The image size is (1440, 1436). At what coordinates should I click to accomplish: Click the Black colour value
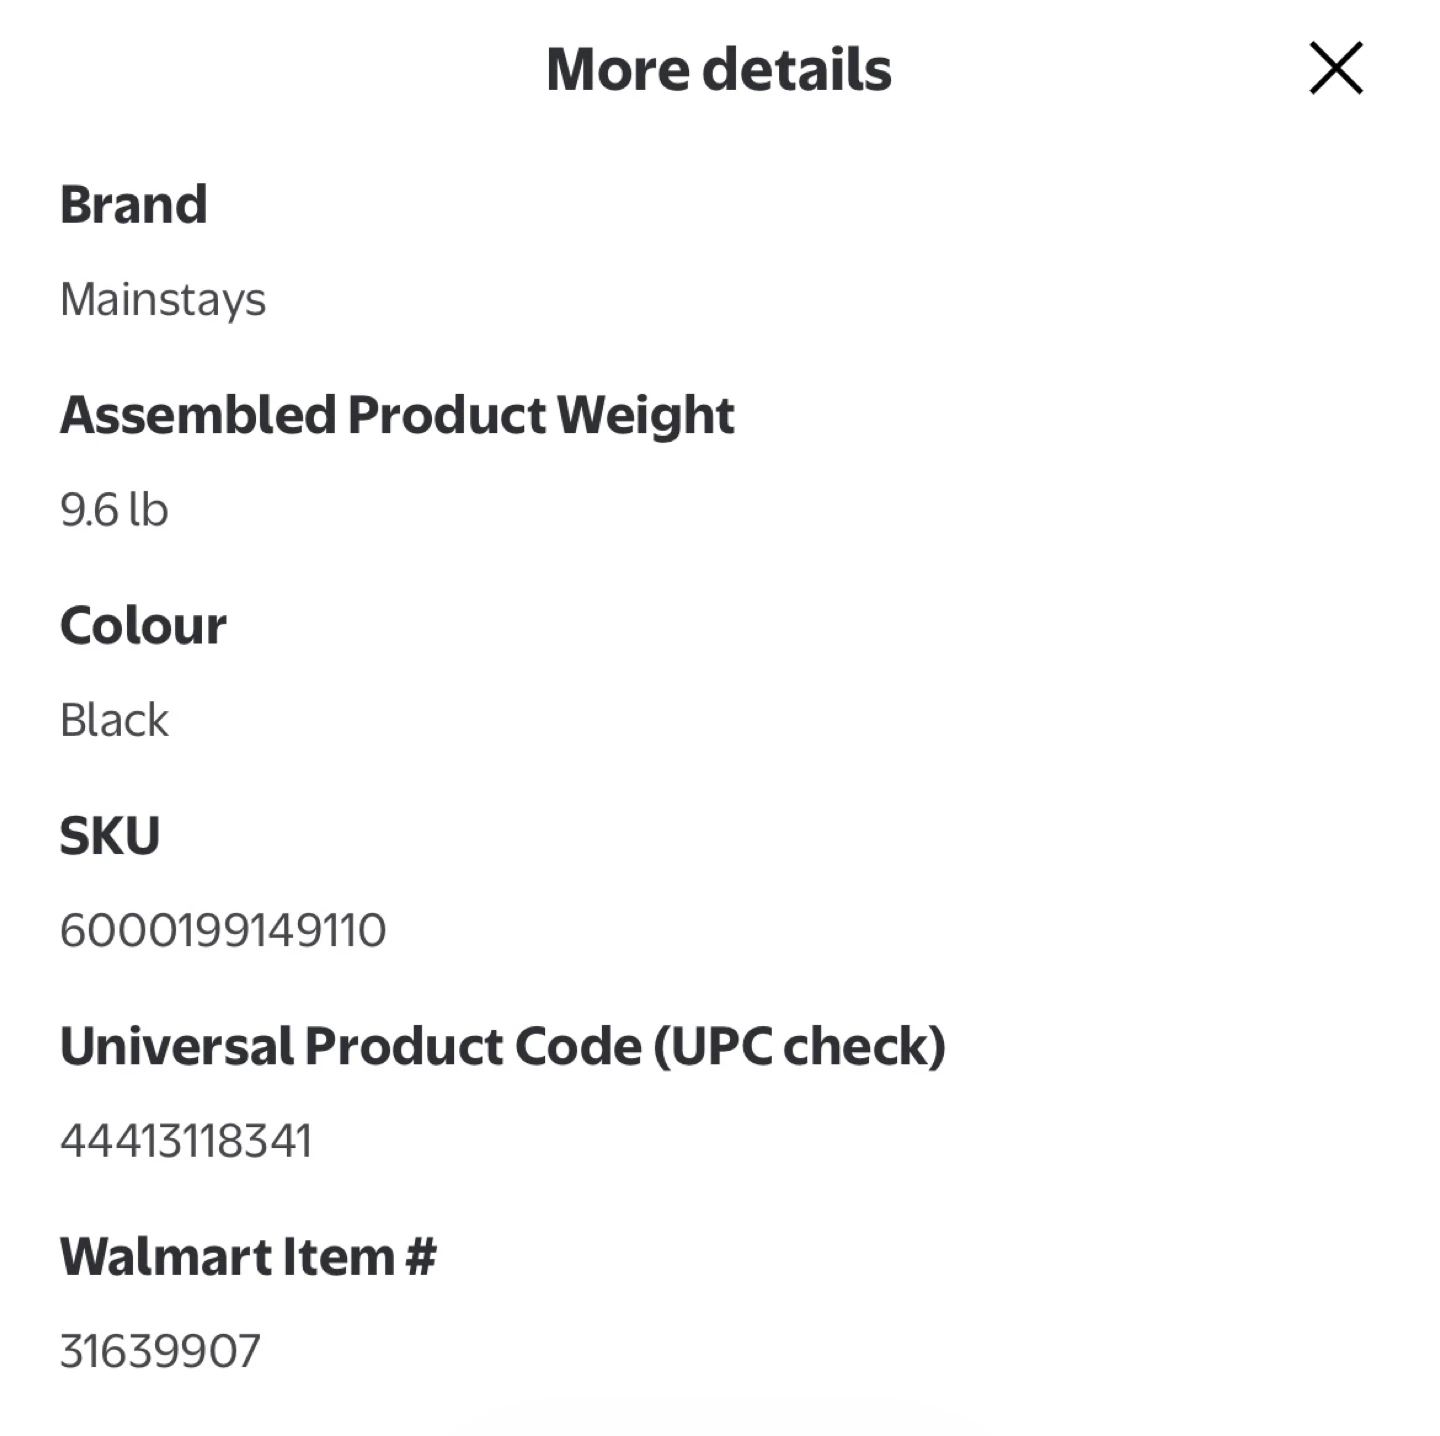tap(114, 720)
